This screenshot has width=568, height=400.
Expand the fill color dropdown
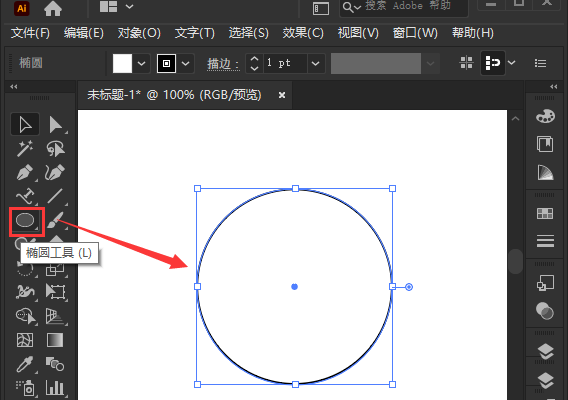[x=142, y=63]
